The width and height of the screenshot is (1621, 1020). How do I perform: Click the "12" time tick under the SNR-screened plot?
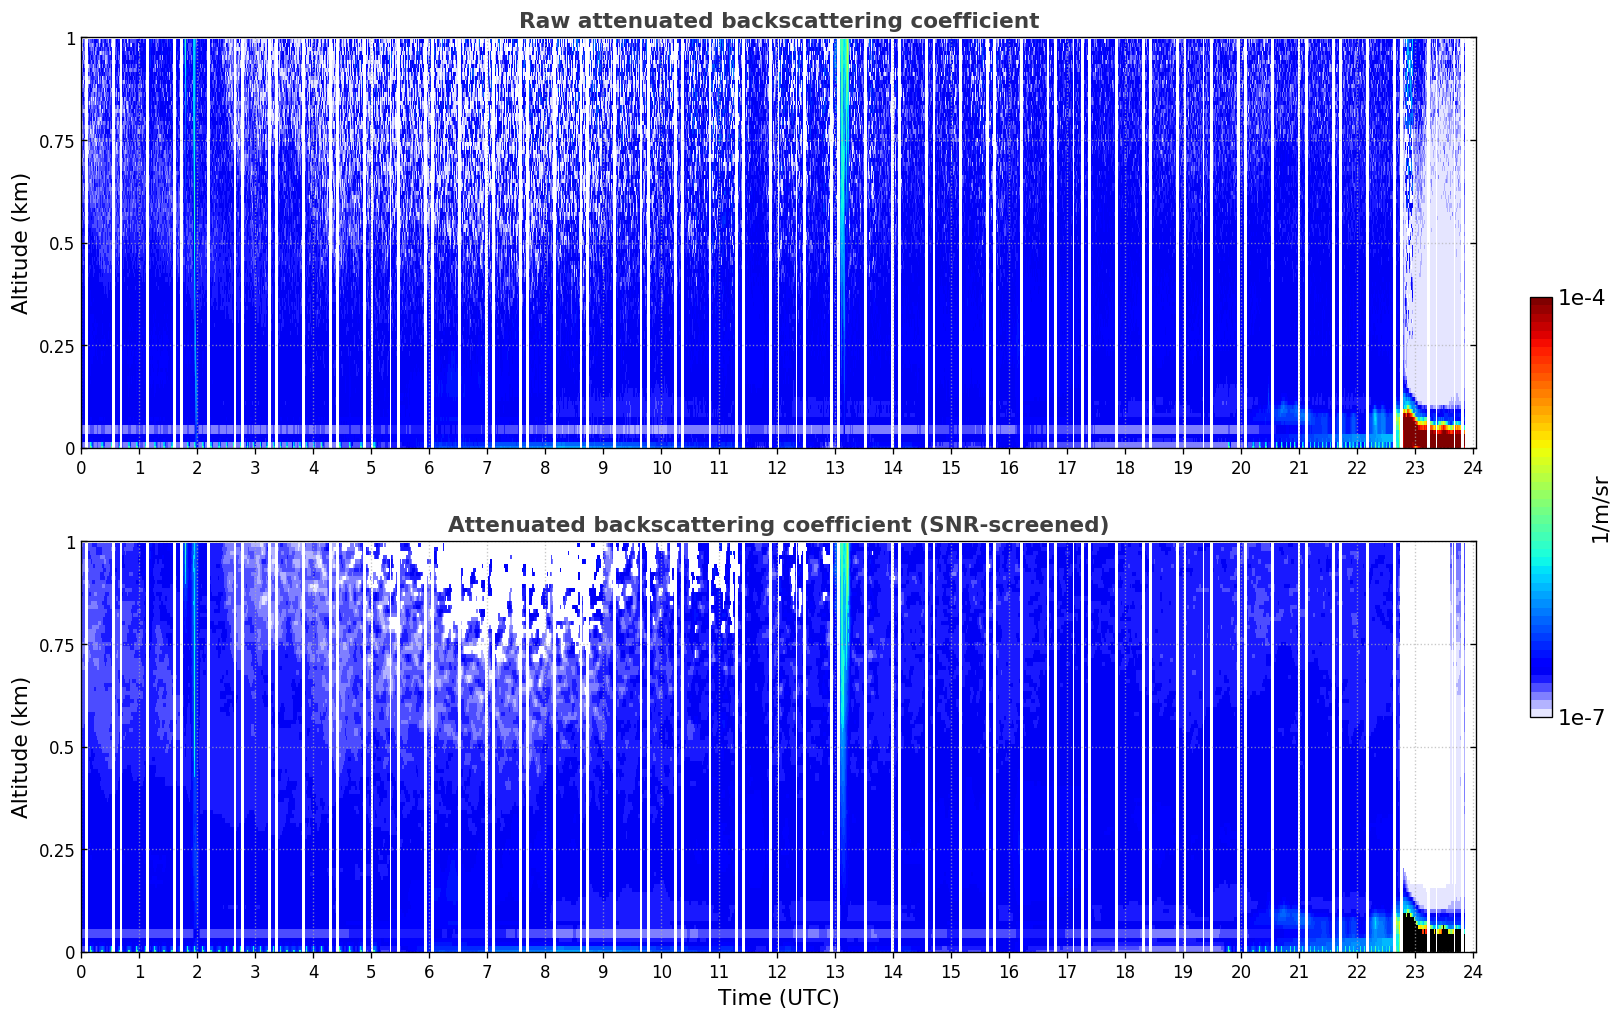coord(777,972)
